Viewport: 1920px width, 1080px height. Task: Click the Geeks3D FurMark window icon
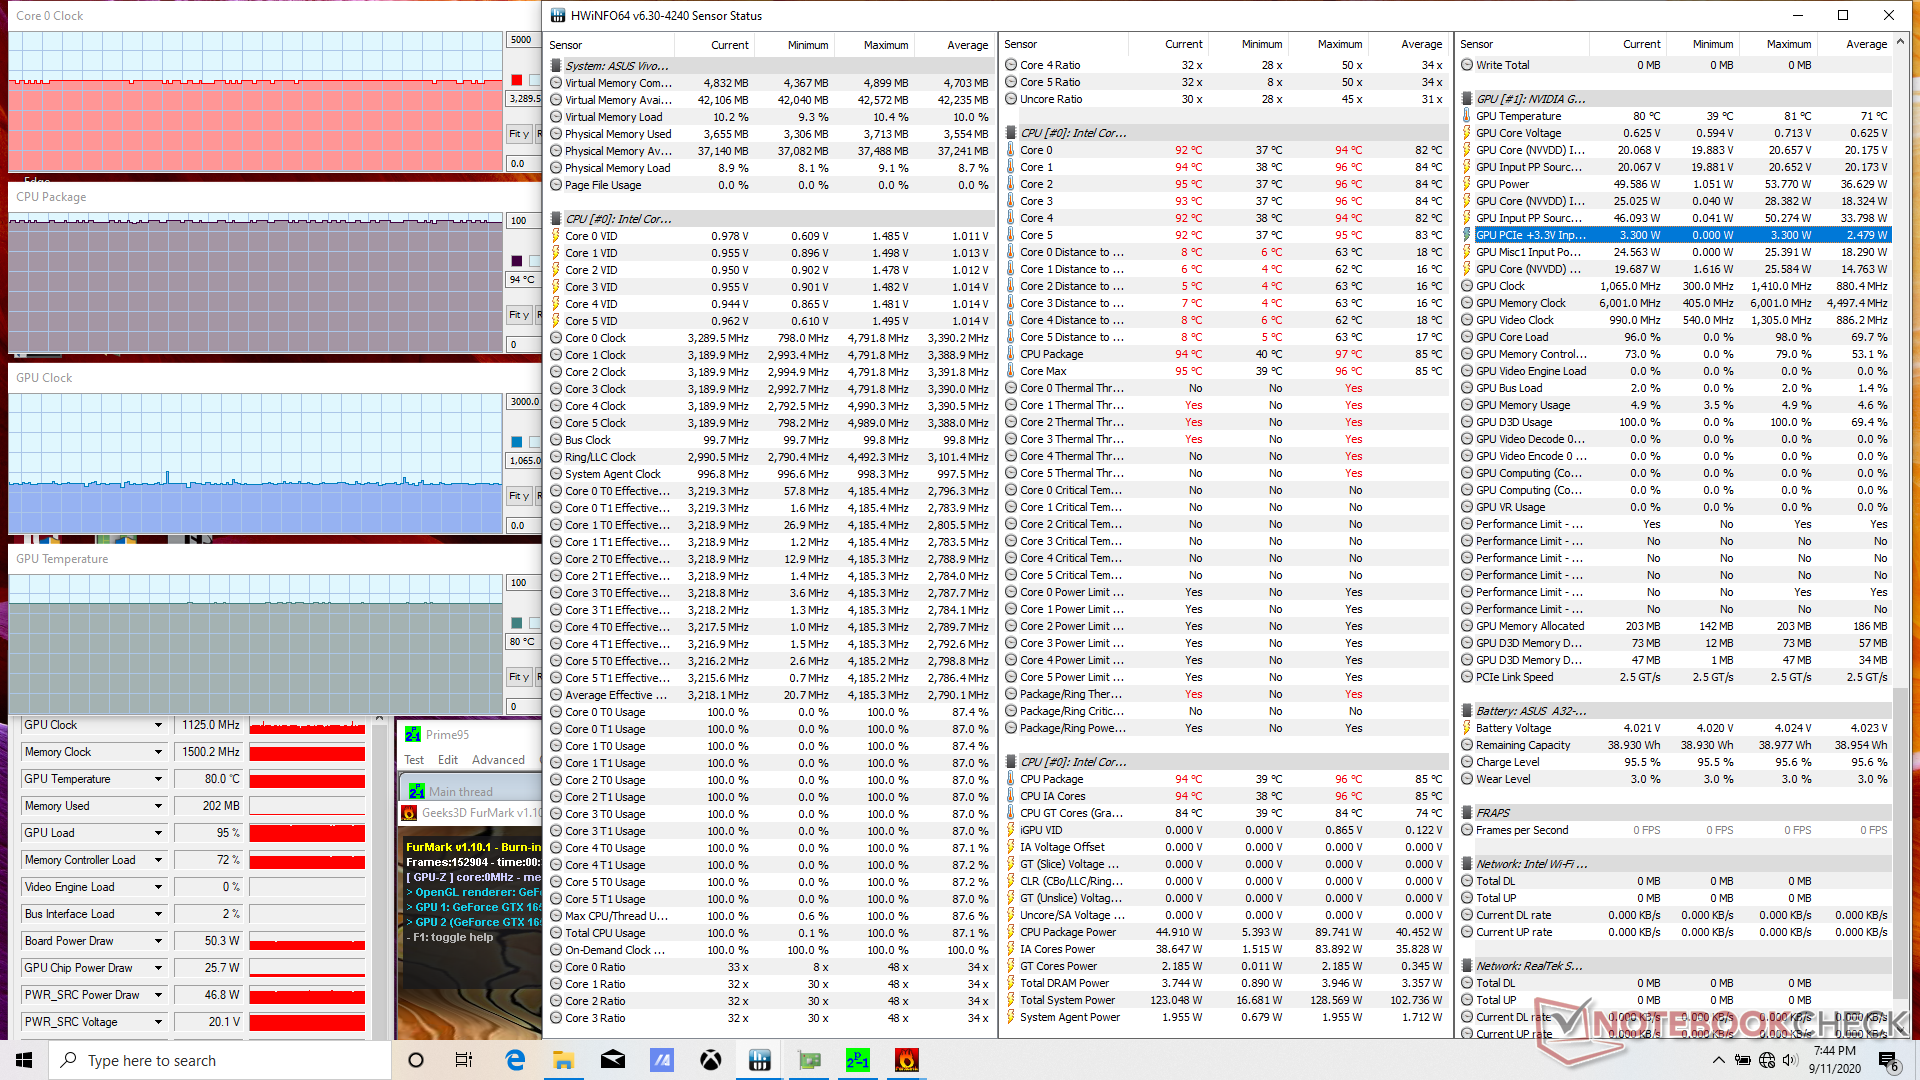pos(409,813)
